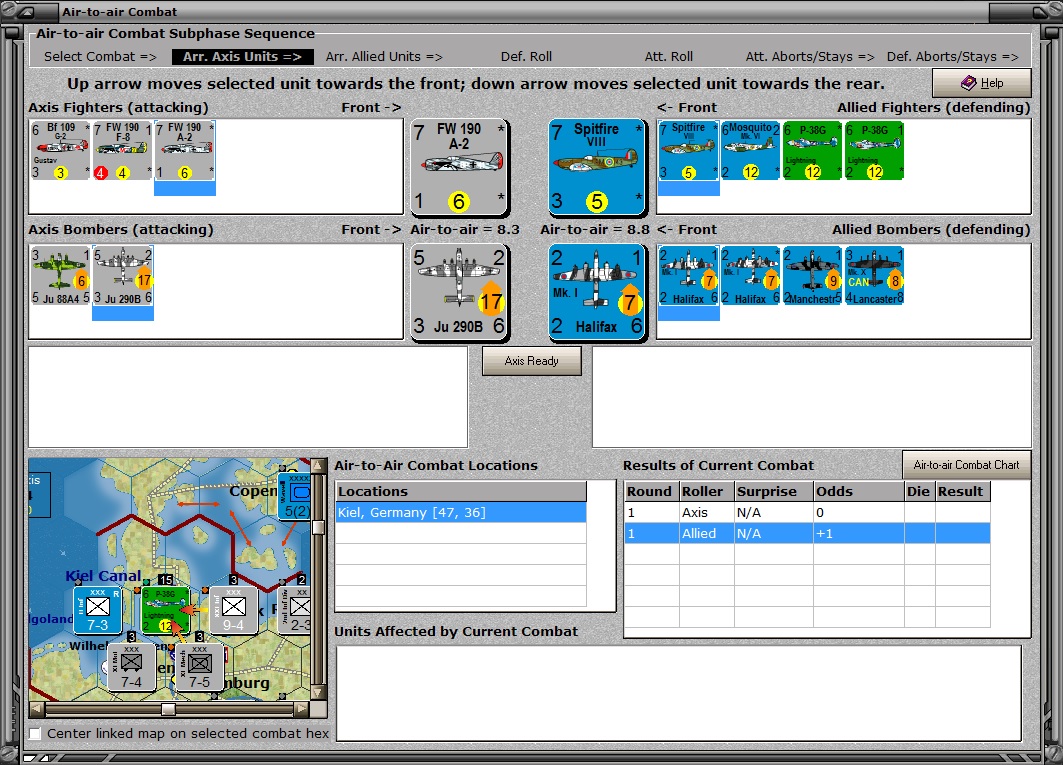1063x765 pixels.
Task: Select the Bf 109 G-2 Axis fighter counter
Action: 60,151
